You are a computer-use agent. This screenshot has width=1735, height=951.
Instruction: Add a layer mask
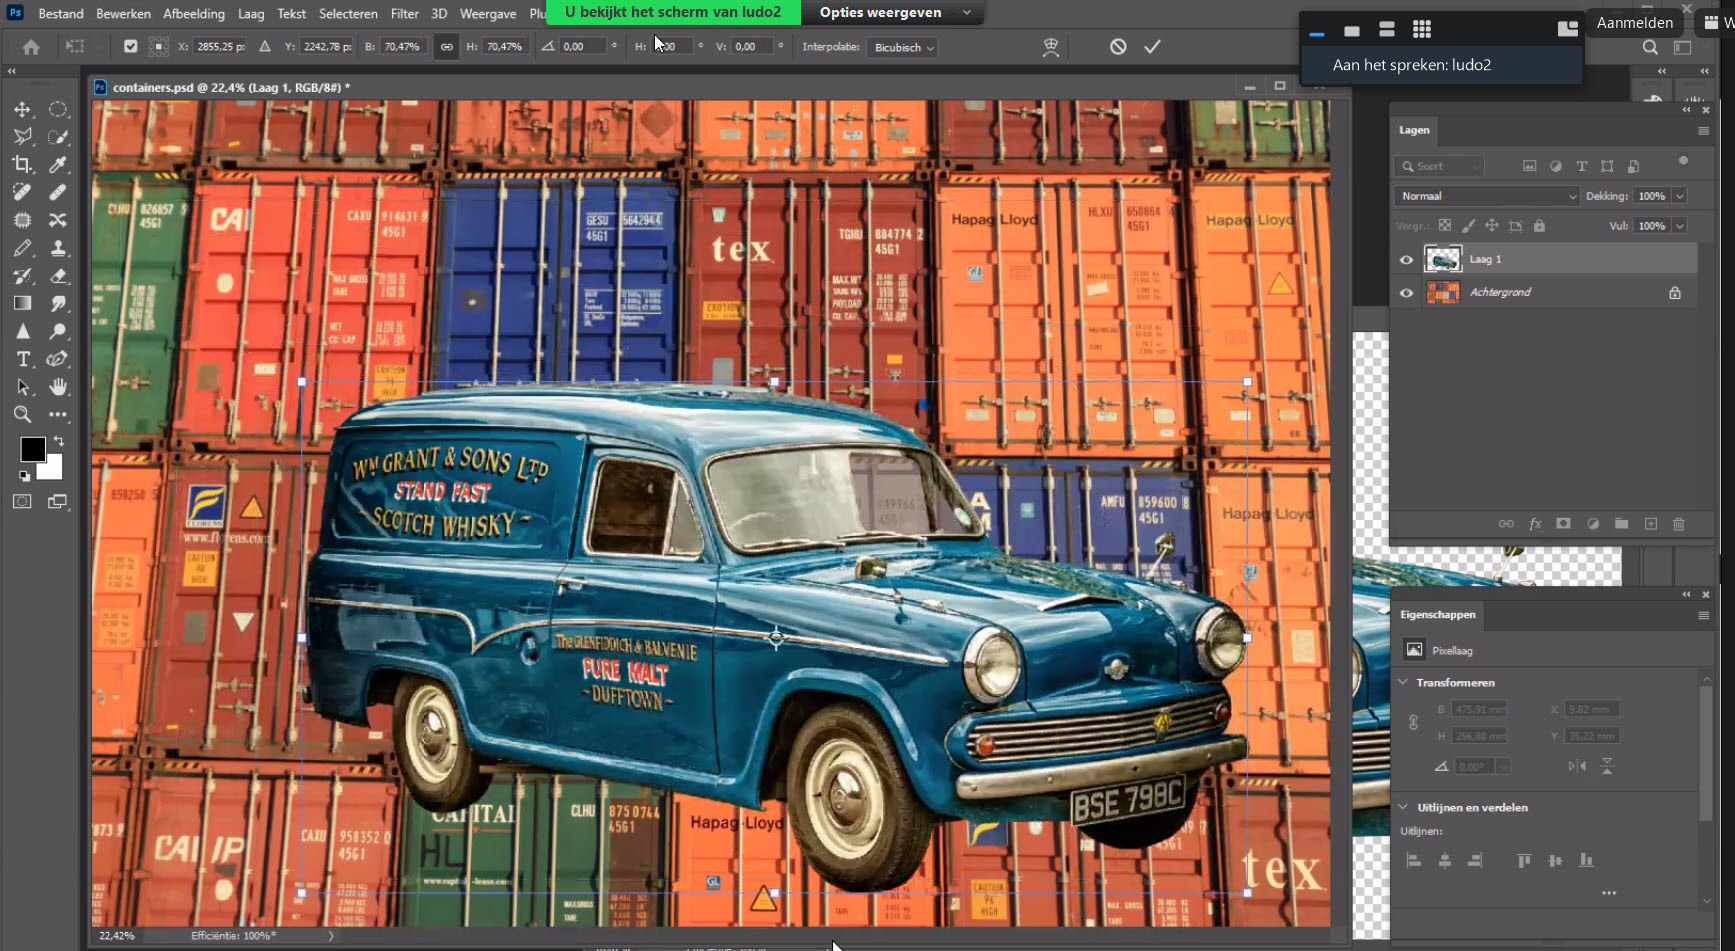[x=1563, y=524]
